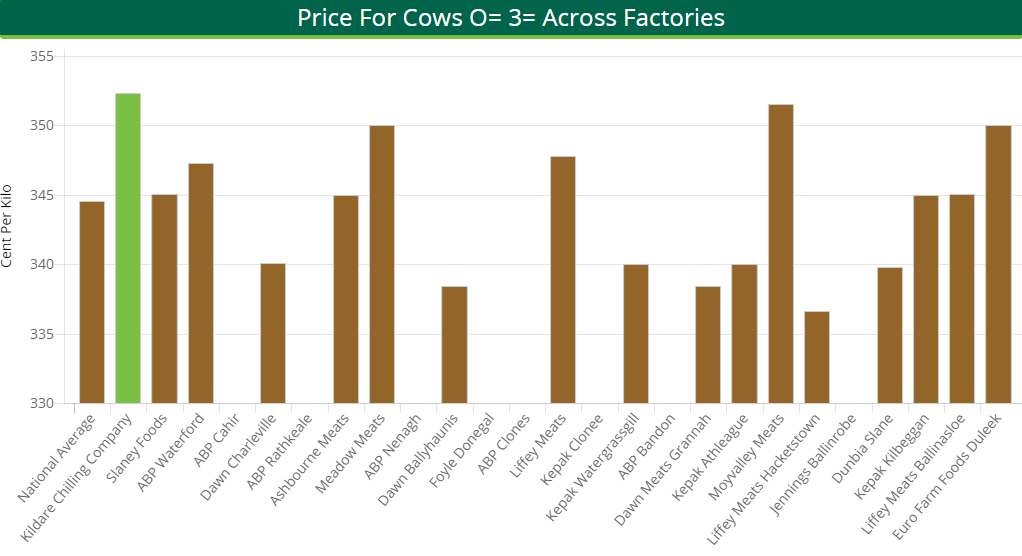
Task: Click the 'Cent Per Kilo' axis label
Action: (x=8, y=225)
